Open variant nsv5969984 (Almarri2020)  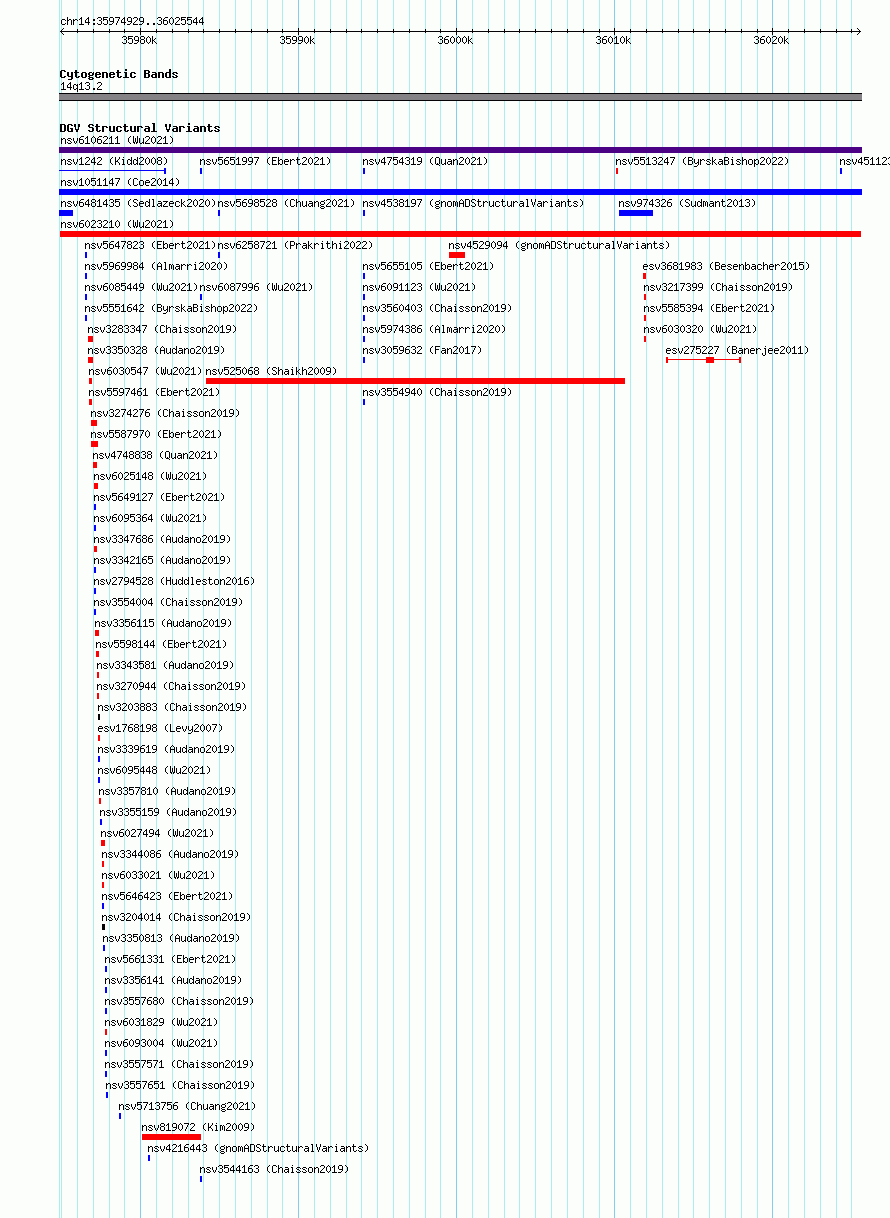pyautogui.click(x=156, y=266)
